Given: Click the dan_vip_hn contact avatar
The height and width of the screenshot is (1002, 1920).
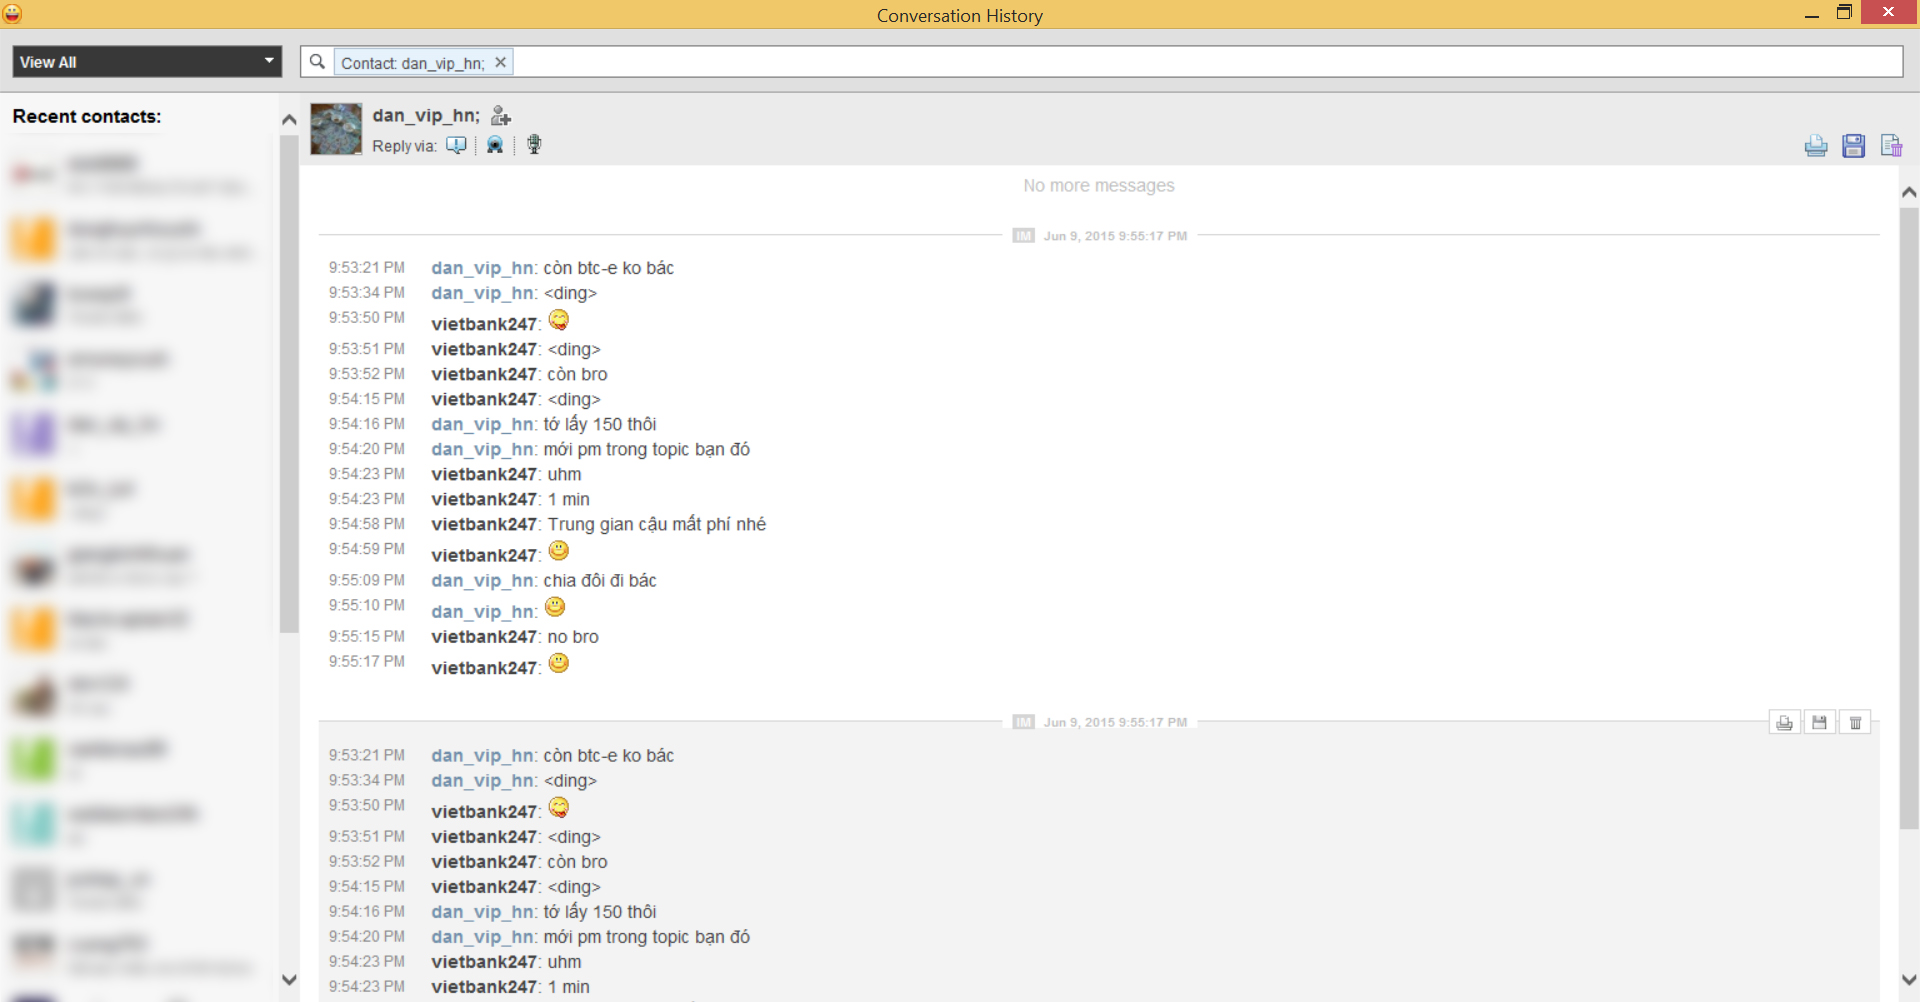Looking at the screenshot, I should tap(336, 129).
